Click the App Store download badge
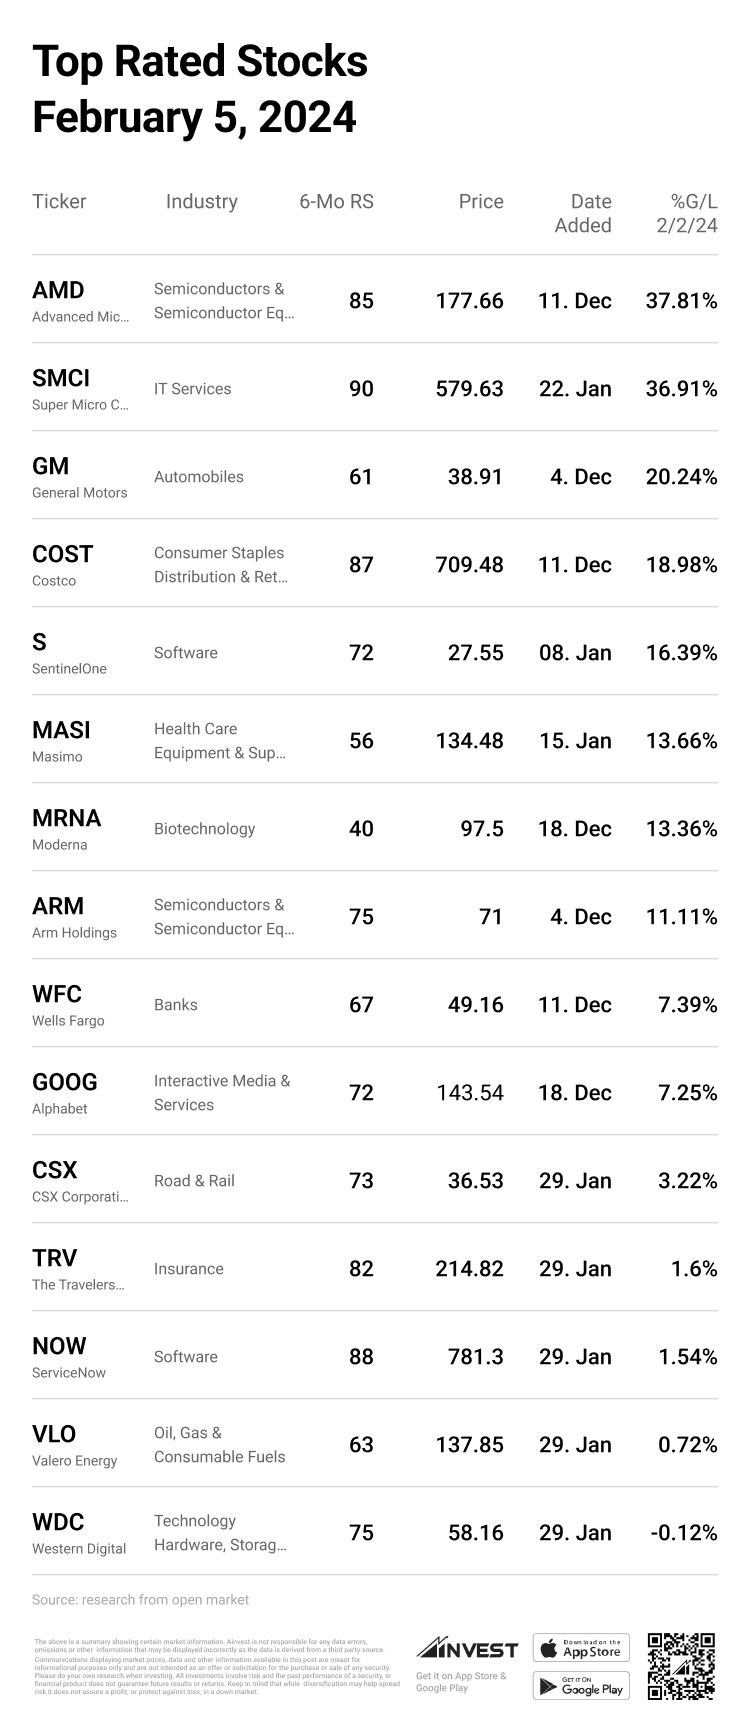This screenshot has width=750, height=1736. (581, 1647)
